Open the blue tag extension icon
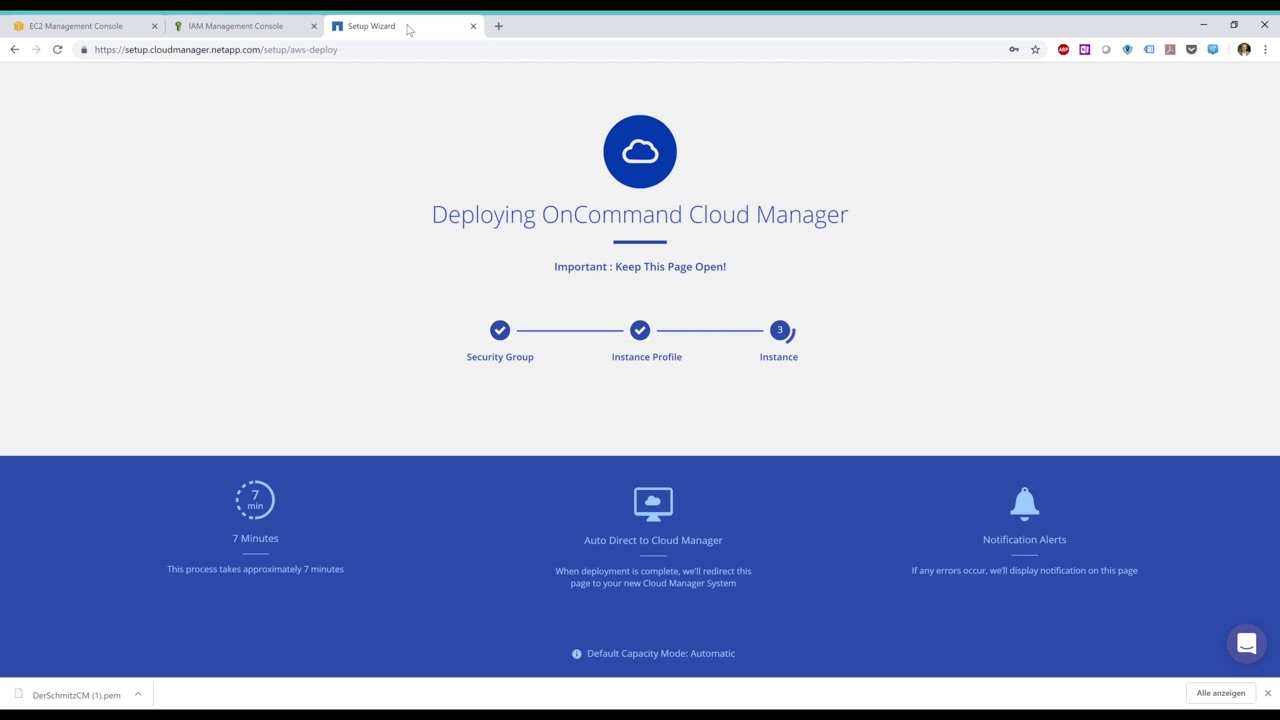 pos(1149,49)
